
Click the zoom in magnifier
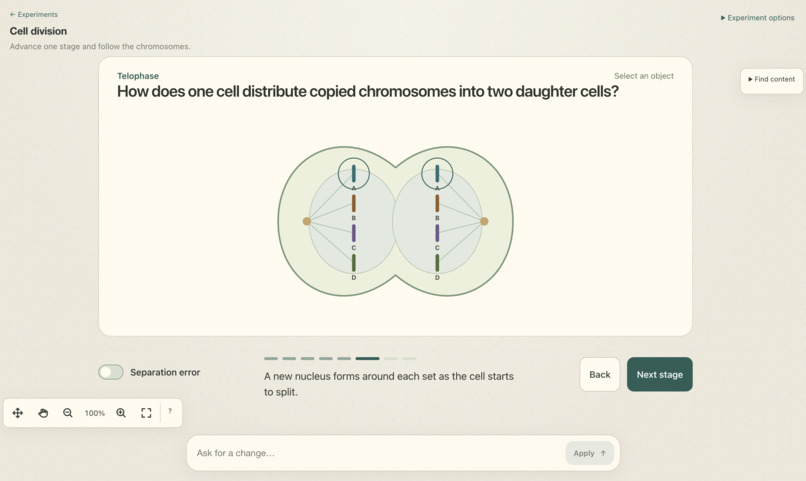click(x=121, y=413)
